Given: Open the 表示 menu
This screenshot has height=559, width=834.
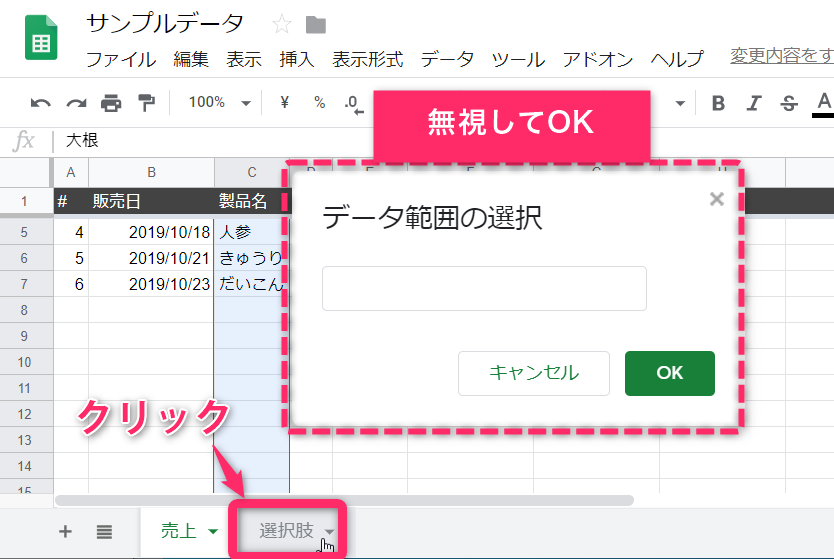Looking at the screenshot, I should [244, 59].
